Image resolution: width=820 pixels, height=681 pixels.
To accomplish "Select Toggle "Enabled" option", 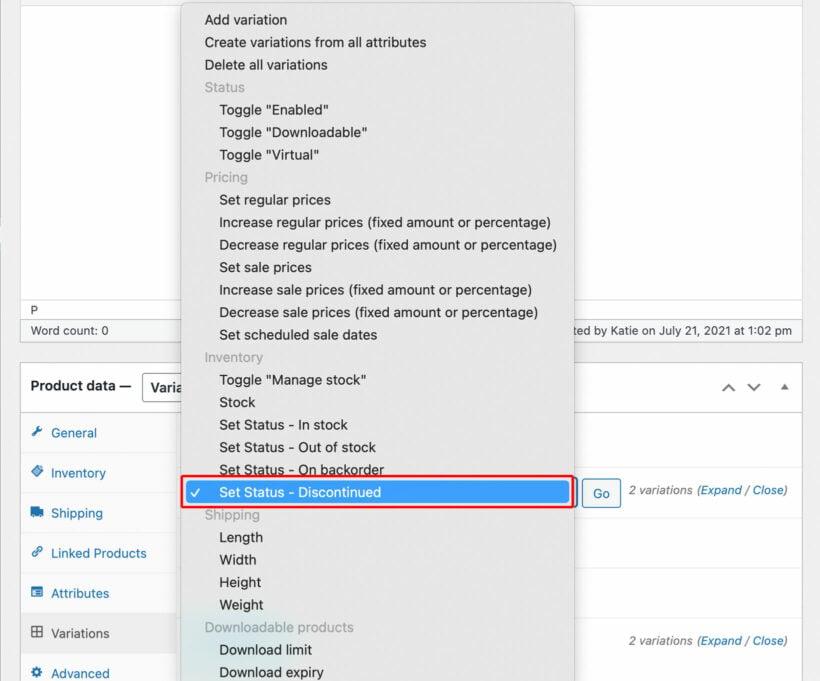I will point(274,110).
